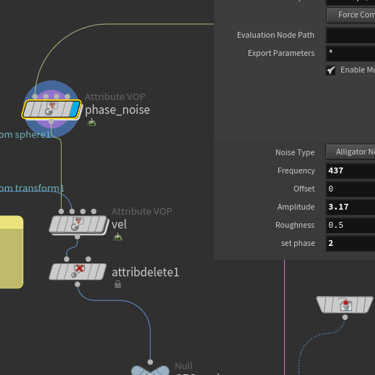This screenshot has width=375, height=375.
Task: Click the green badge under phase_noise label
Action: (x=92, y=123)
